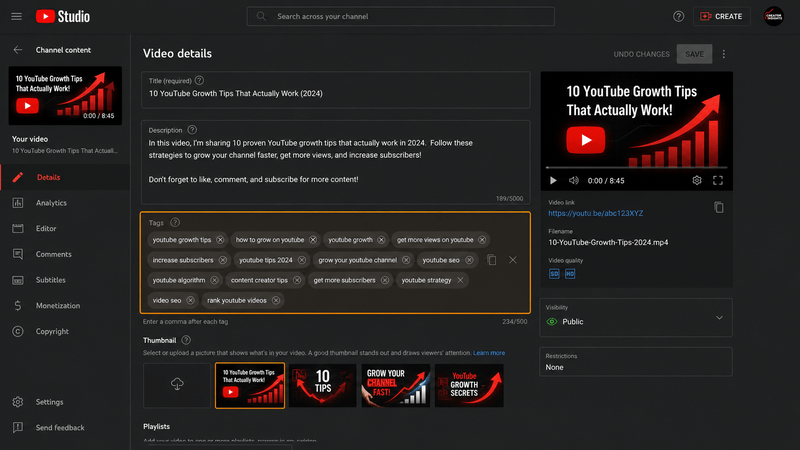Click the SAVE button
The image size is (800, 450).
[x=694, y=54]
